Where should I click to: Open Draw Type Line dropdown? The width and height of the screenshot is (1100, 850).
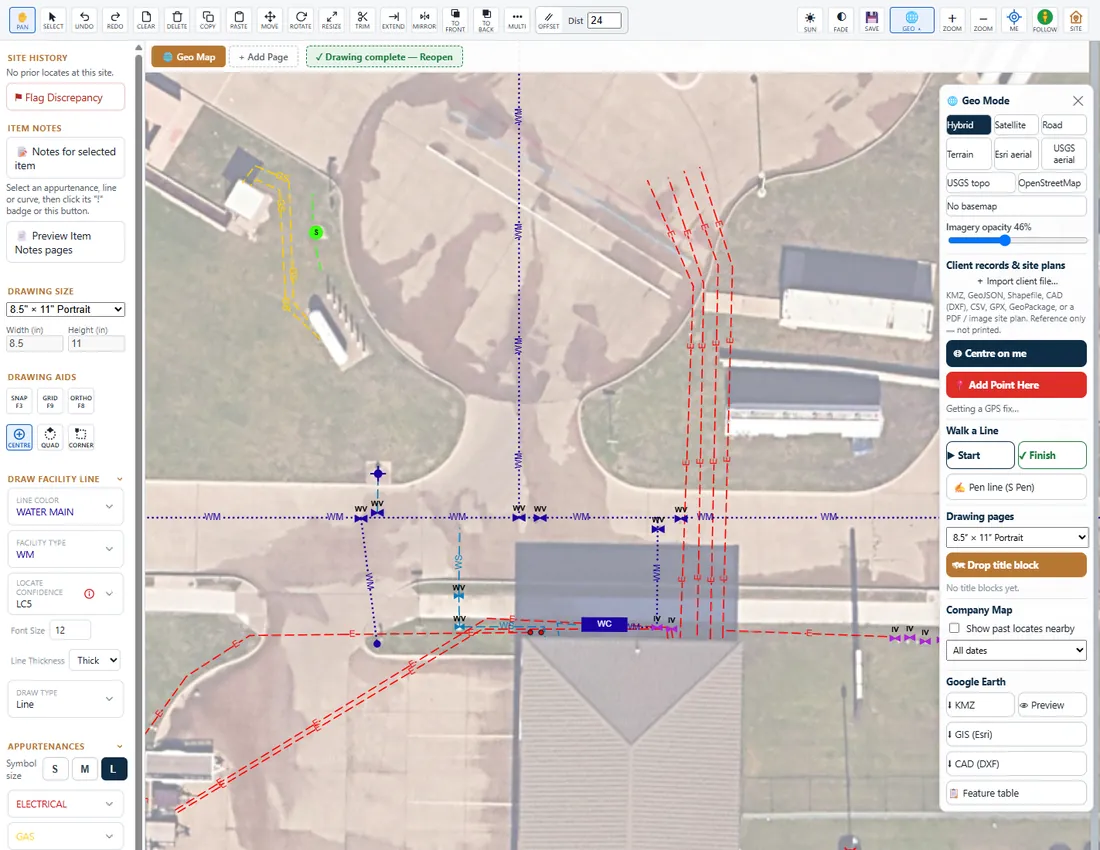65,699
